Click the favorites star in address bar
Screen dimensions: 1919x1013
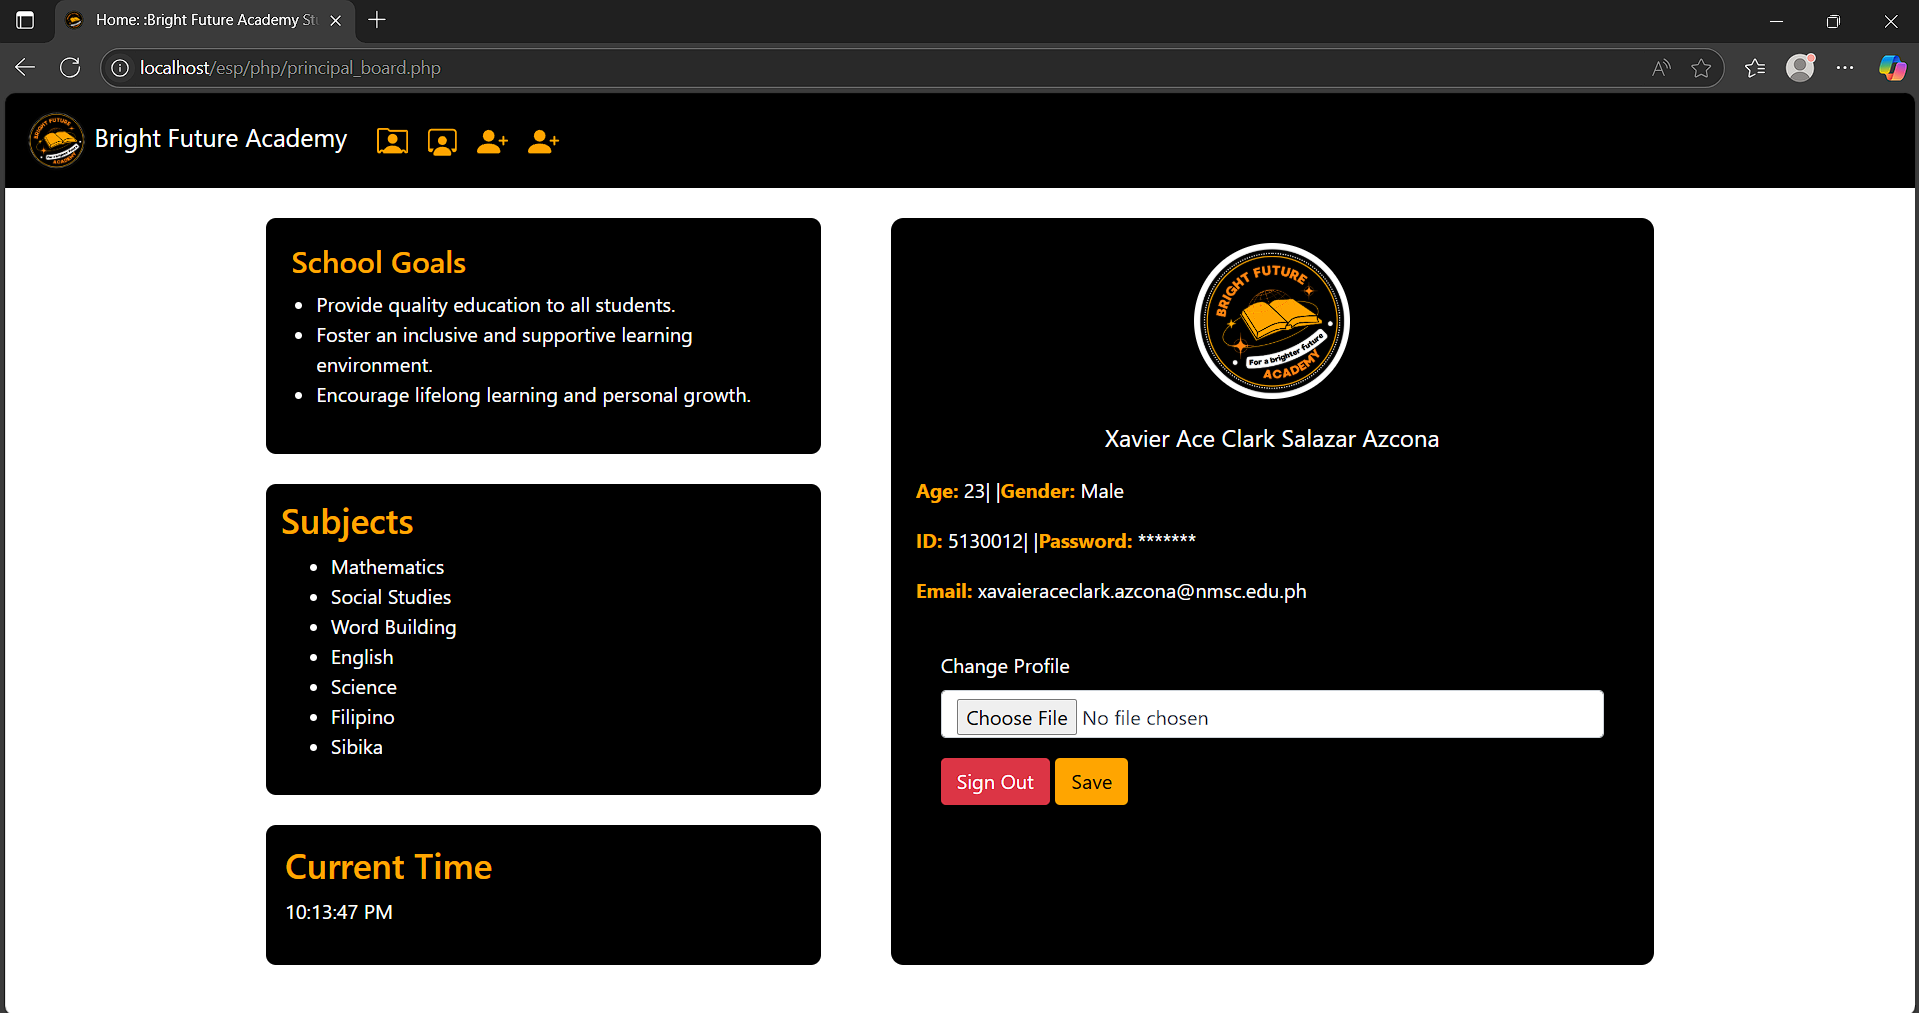pos(1701,67)
